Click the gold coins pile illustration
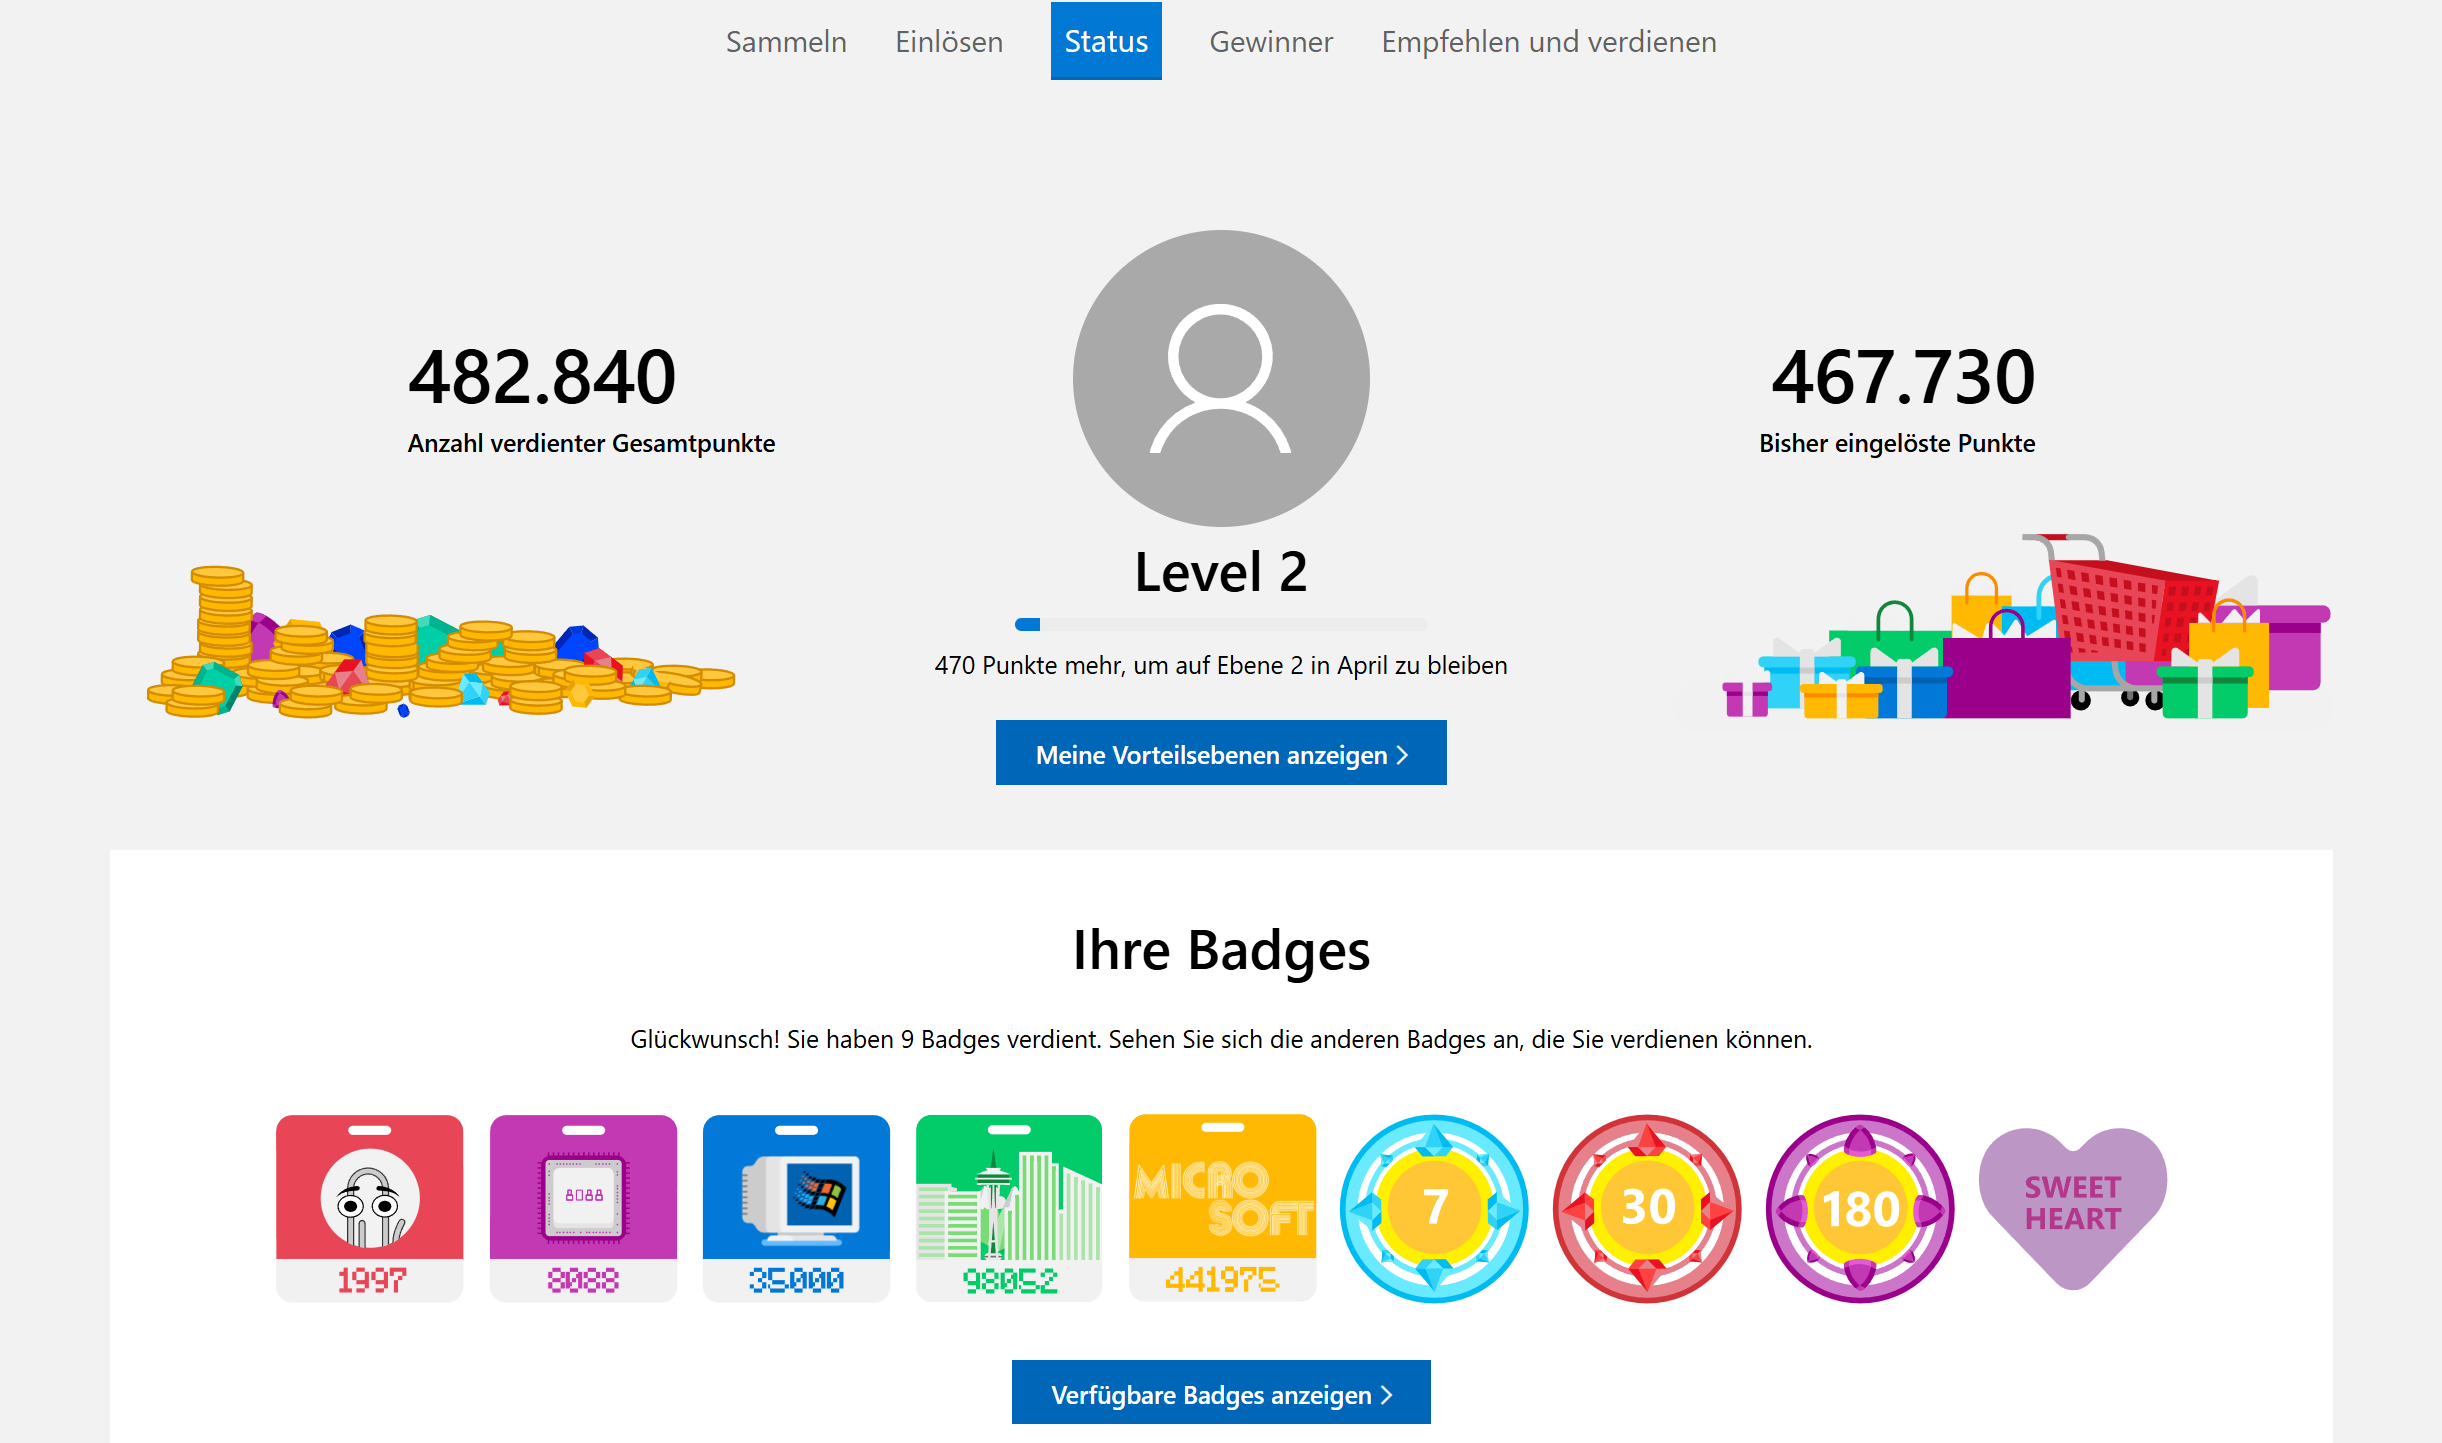Screen dimensions: 2442x1443 tap(440, 650)
